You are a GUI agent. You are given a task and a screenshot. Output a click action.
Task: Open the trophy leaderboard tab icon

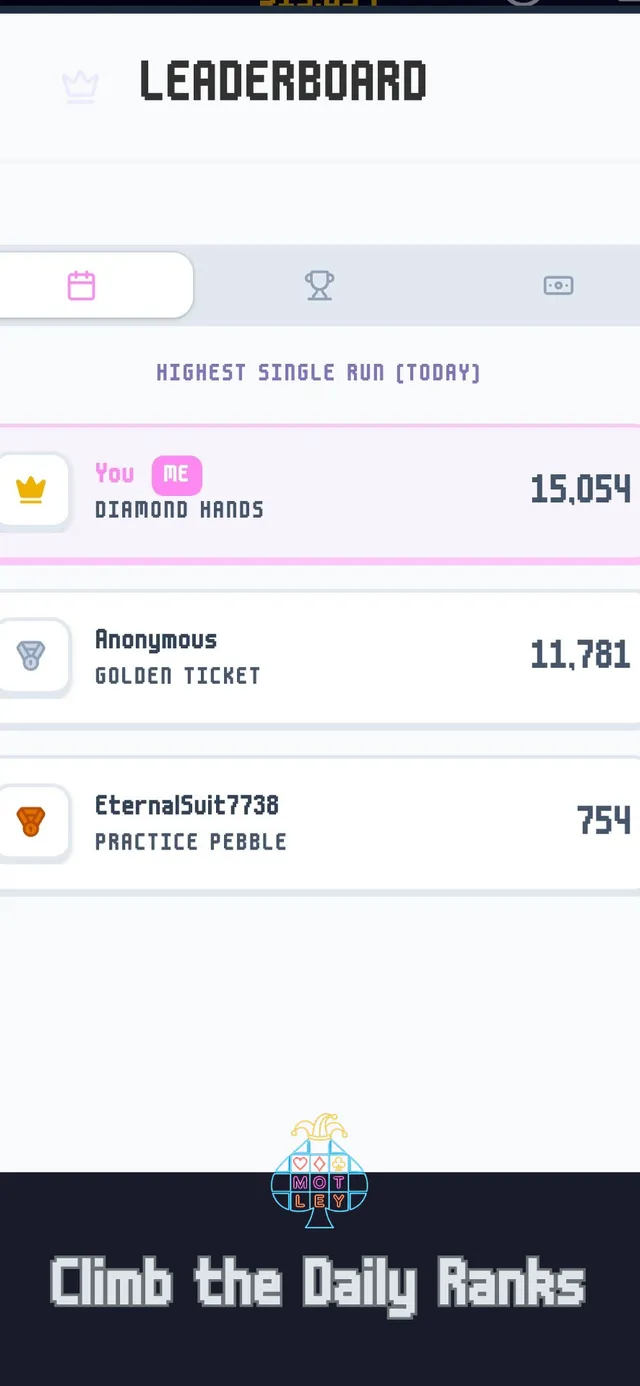click(x=319, y=285)
